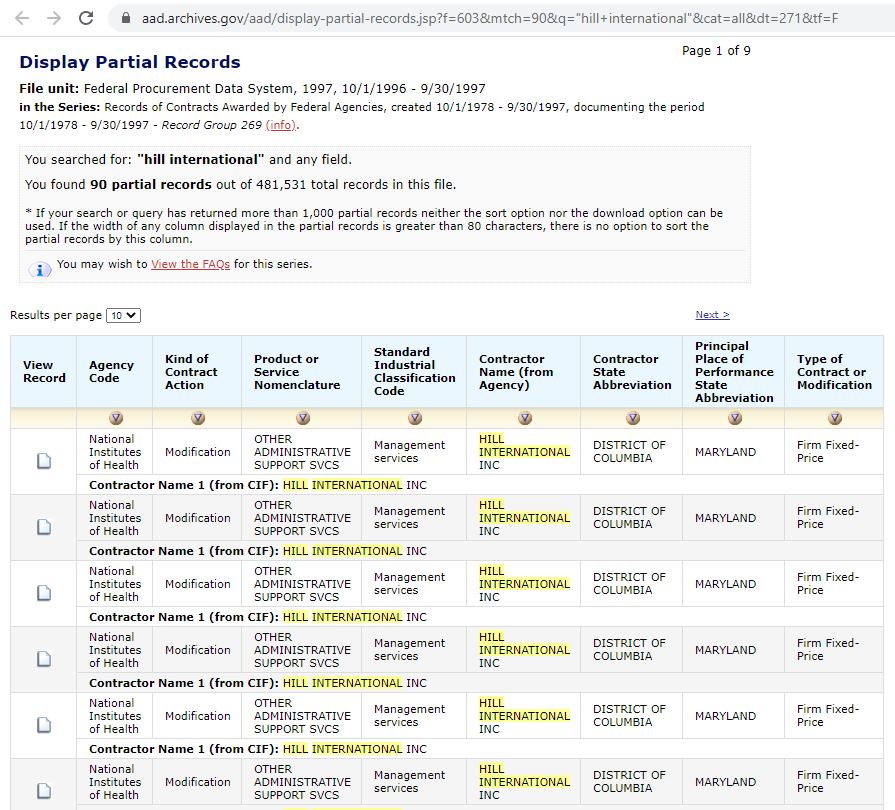
Task: Select first row's HILL INTERNATIONAL INC contractor cell
Action: (524, 452)
